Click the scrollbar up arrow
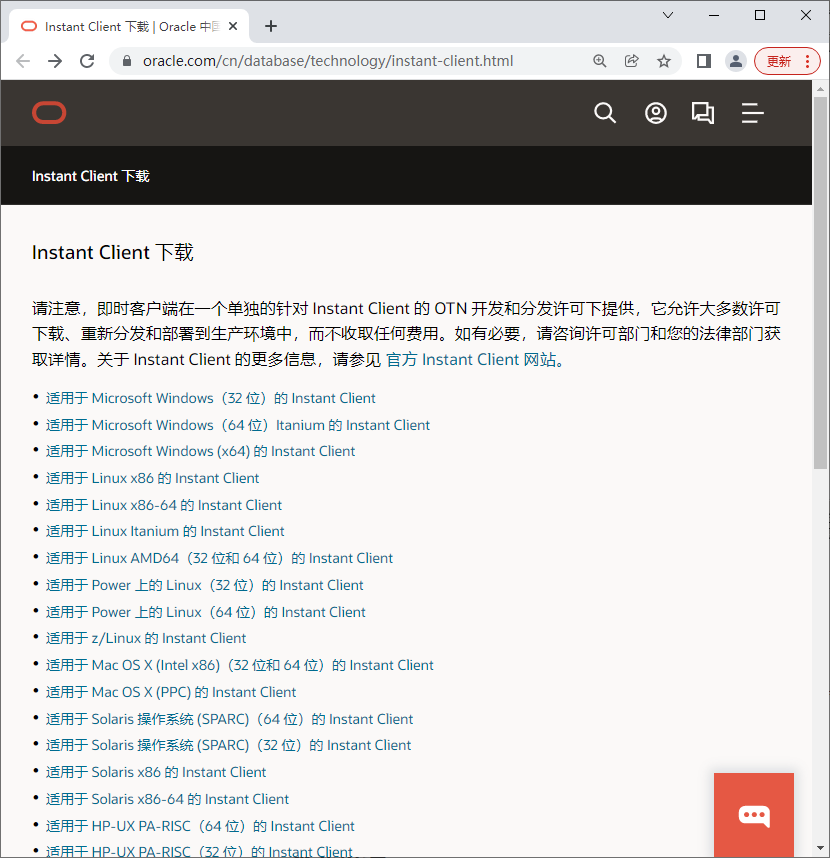This screenshot has height=858, width=830. click(820, 89)
